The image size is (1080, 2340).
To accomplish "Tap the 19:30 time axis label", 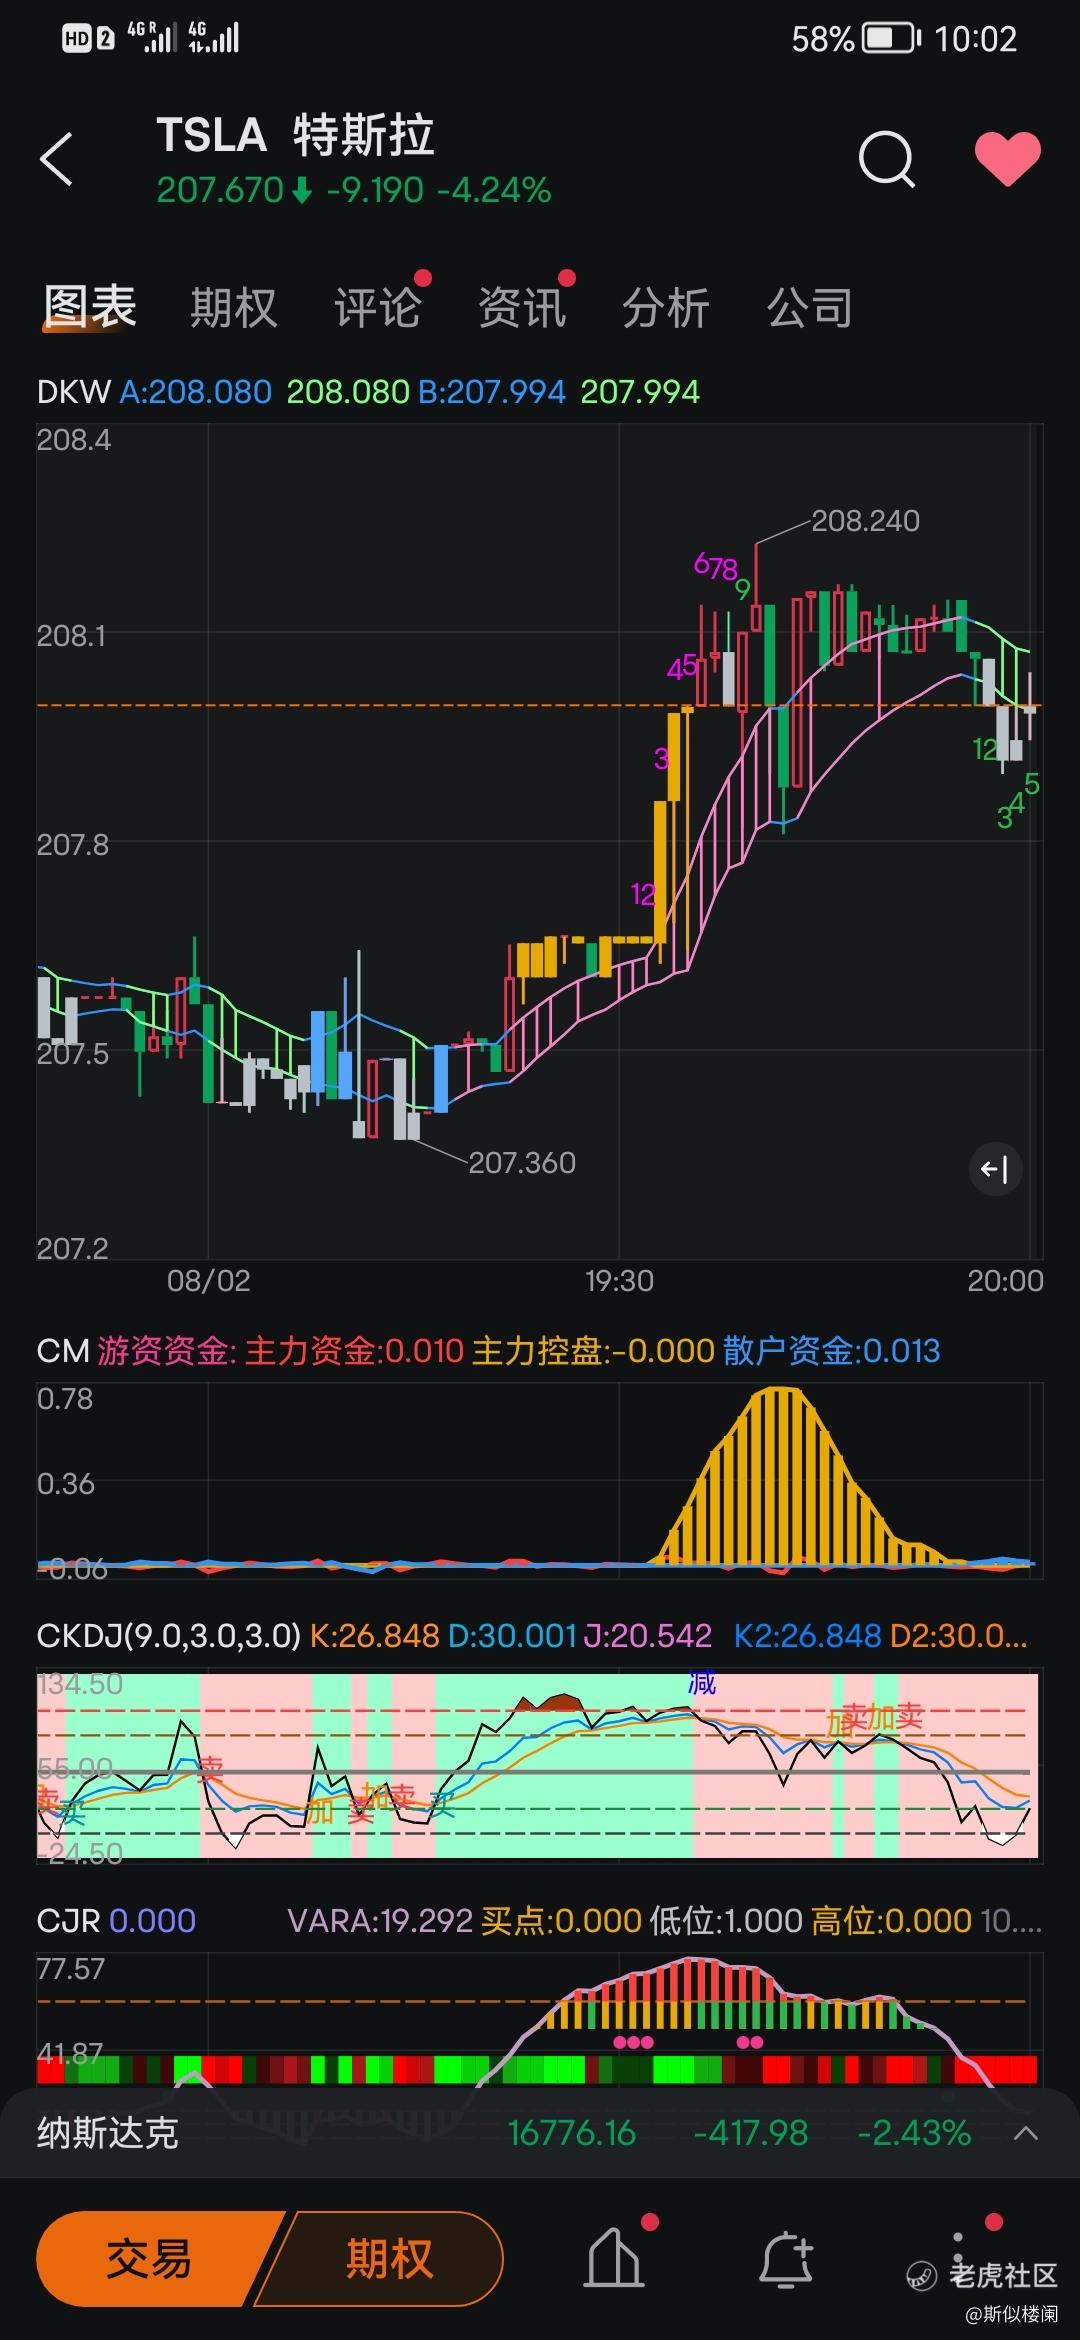I will click(619, 1281).
